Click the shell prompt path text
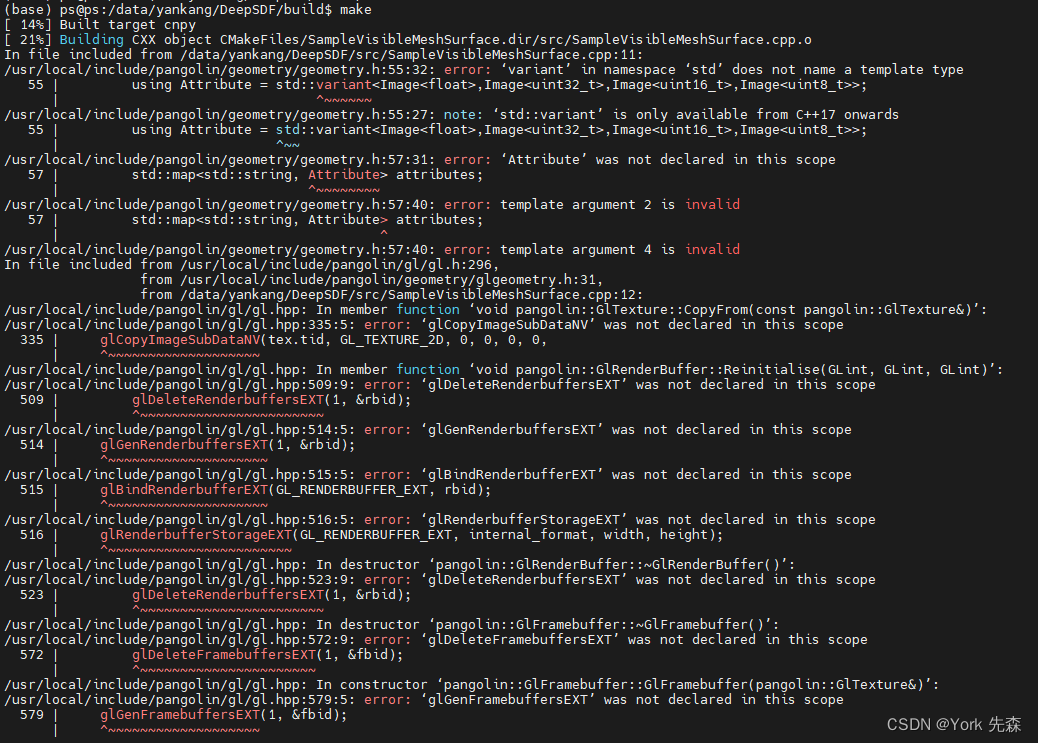Viewport: 1038px width, 743px height. [x=170, y=10]
